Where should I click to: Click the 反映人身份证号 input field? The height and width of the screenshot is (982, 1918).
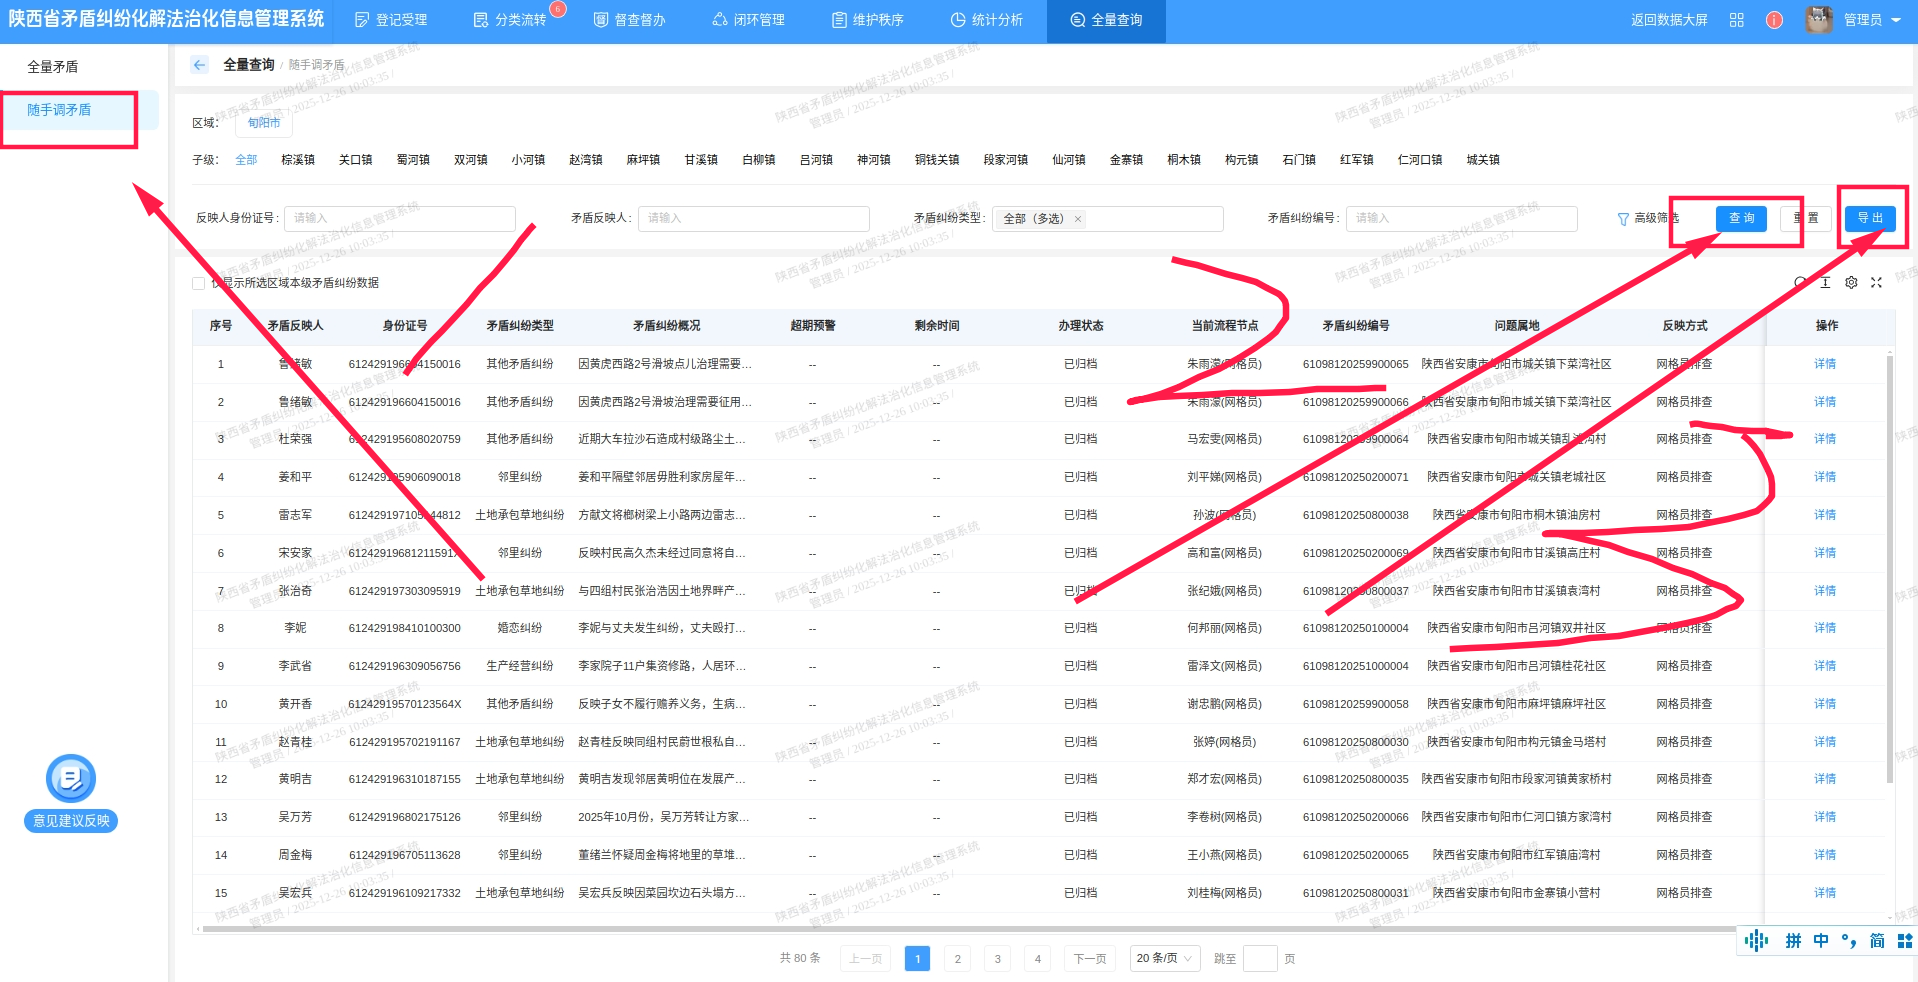pyautogui.click(x=399, y=219)
